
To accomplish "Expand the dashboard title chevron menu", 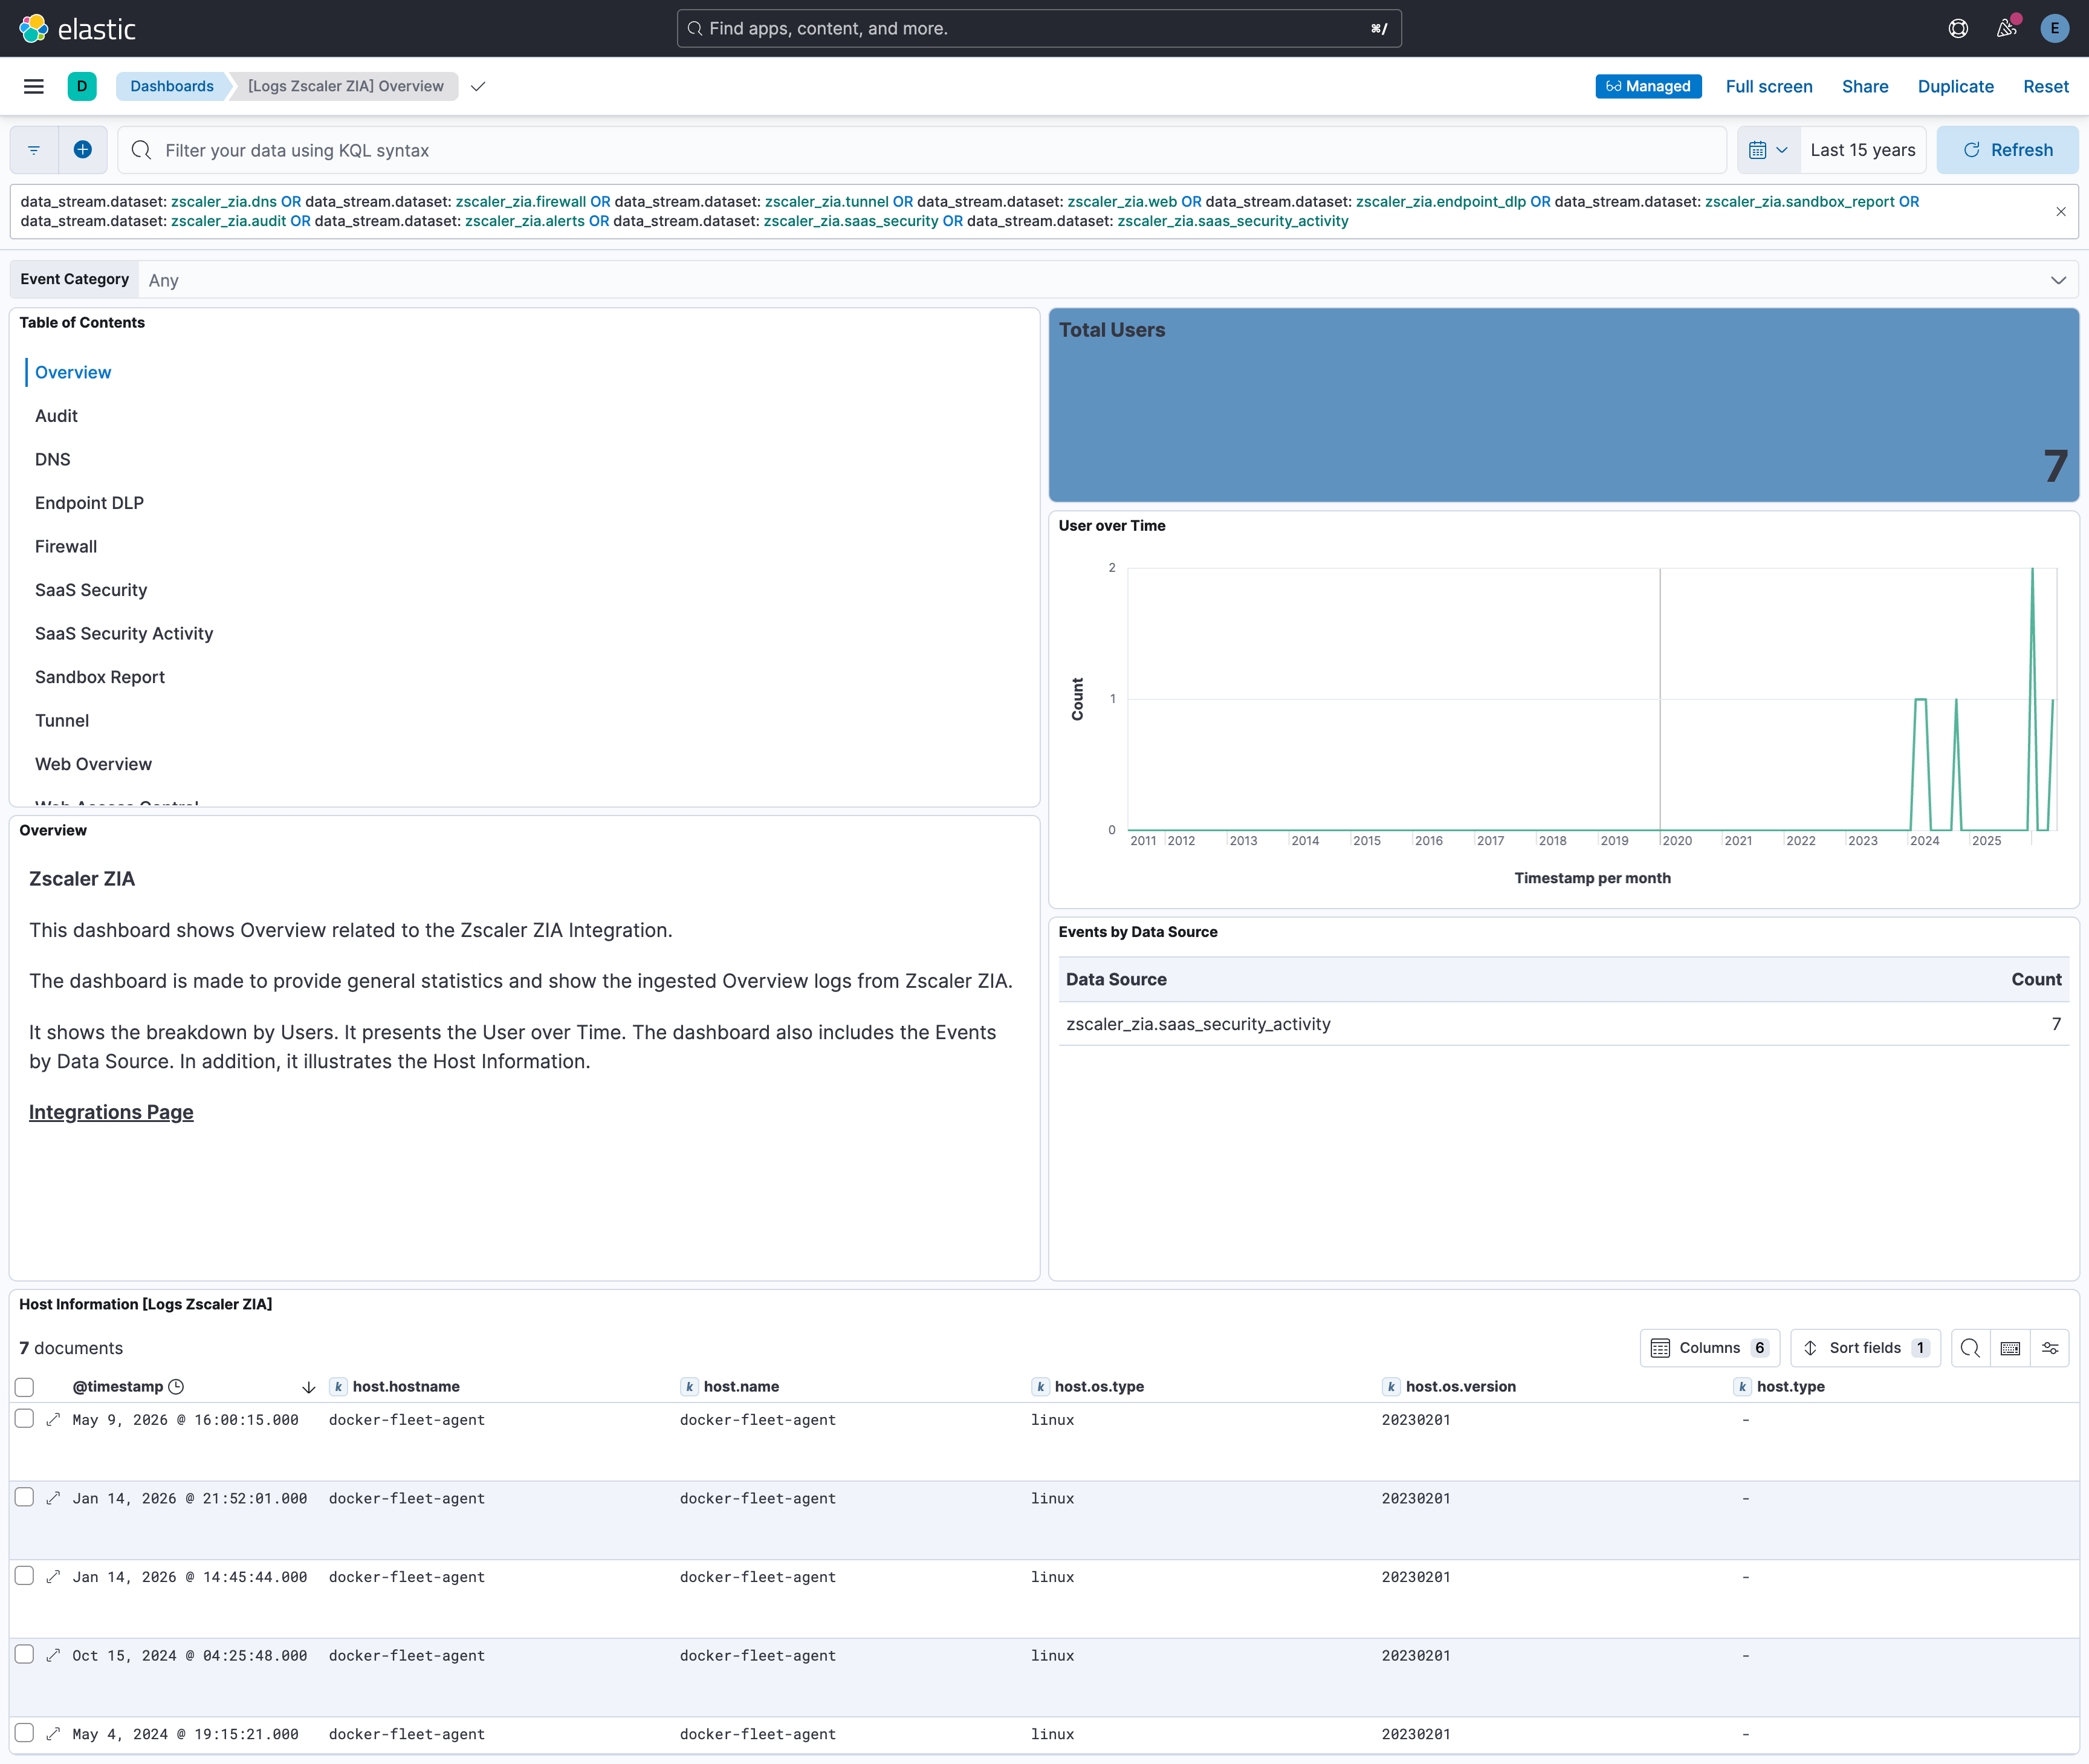I will pyautogui.click(x=478, y=86).
